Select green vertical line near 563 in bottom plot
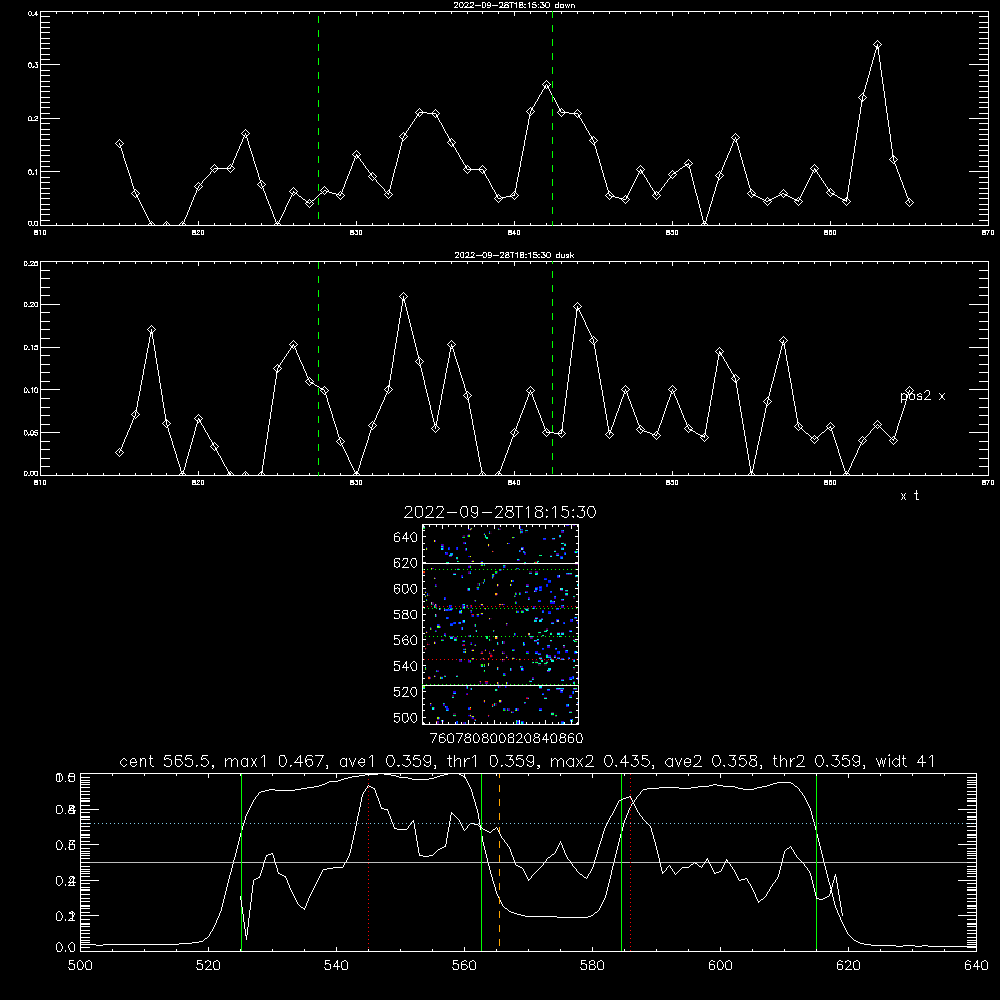The image size is (1000, 1000). pos(482,861)
